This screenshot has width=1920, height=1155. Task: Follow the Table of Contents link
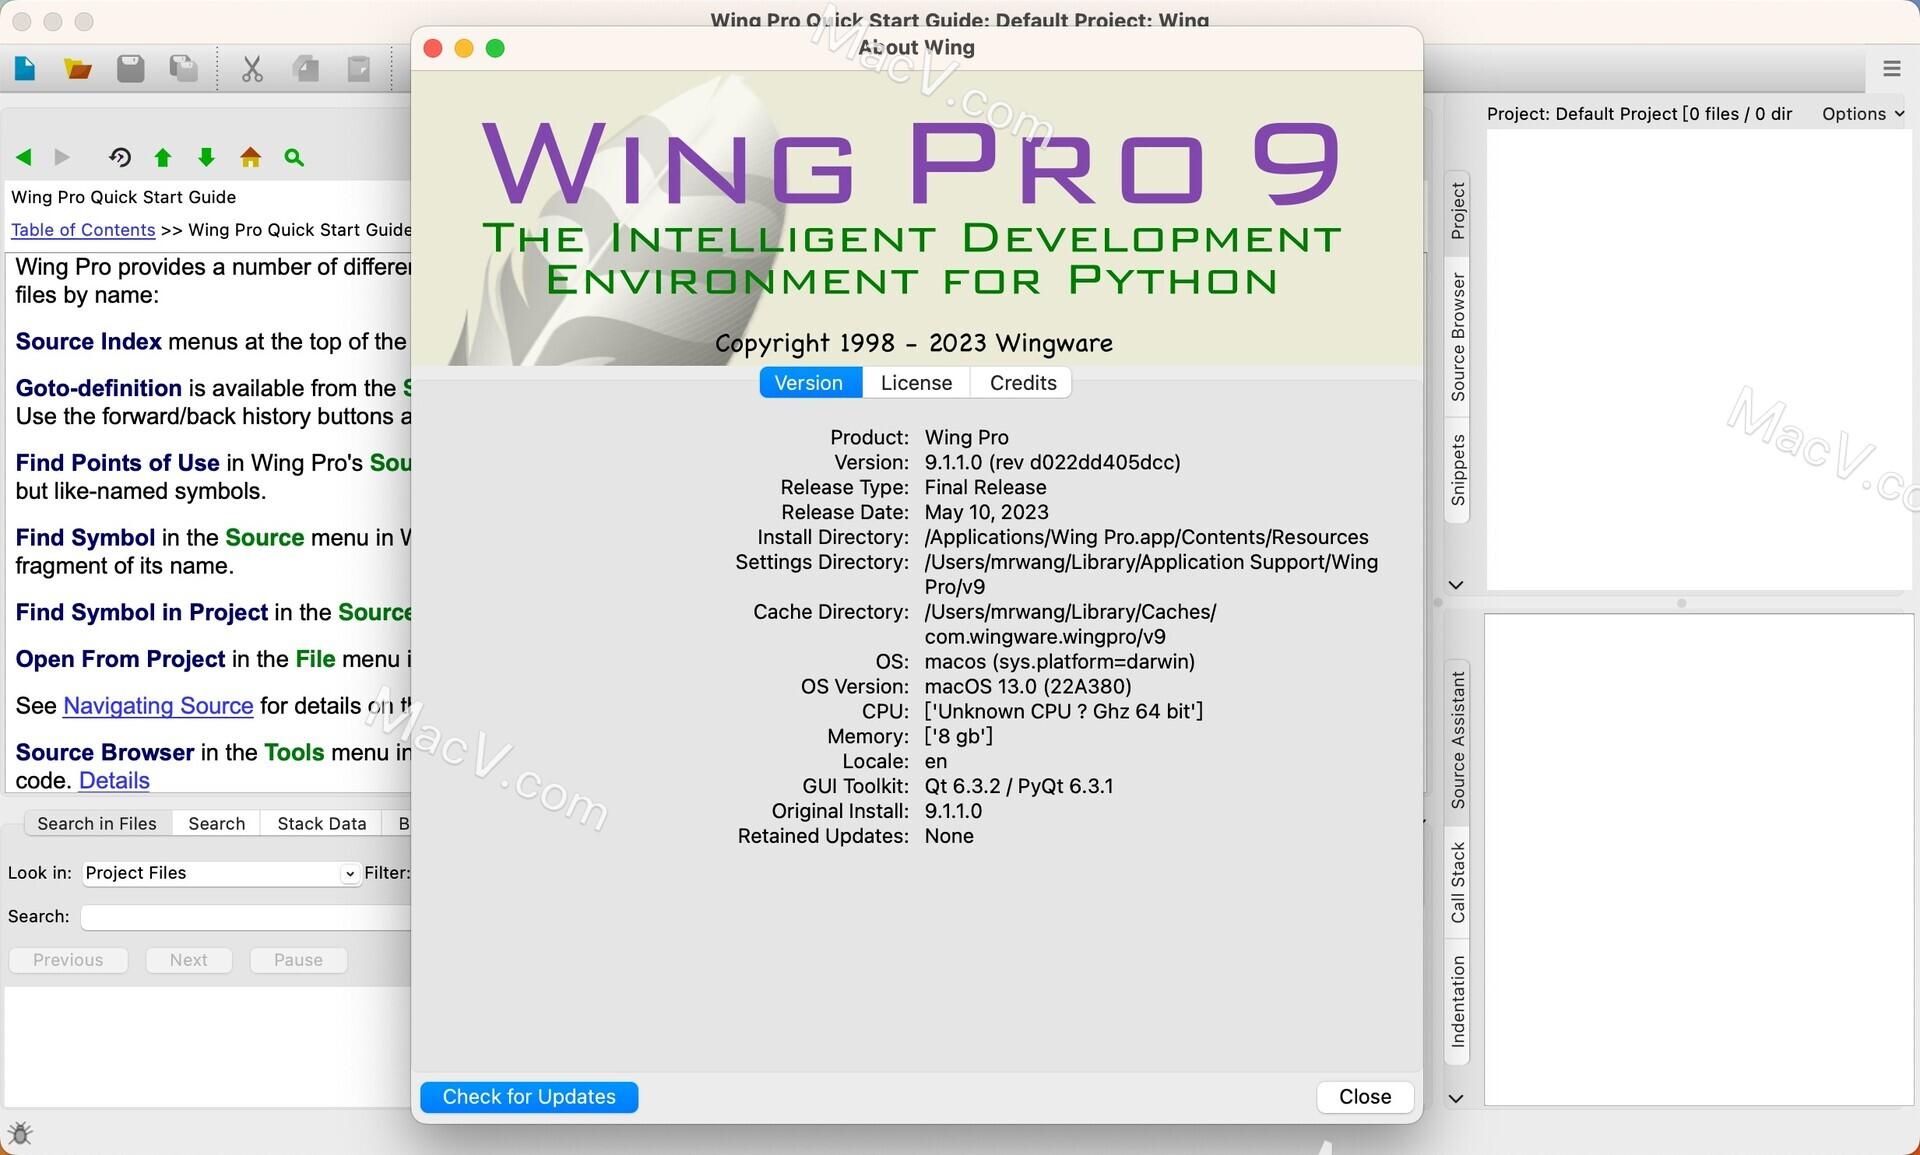(83, 230)
